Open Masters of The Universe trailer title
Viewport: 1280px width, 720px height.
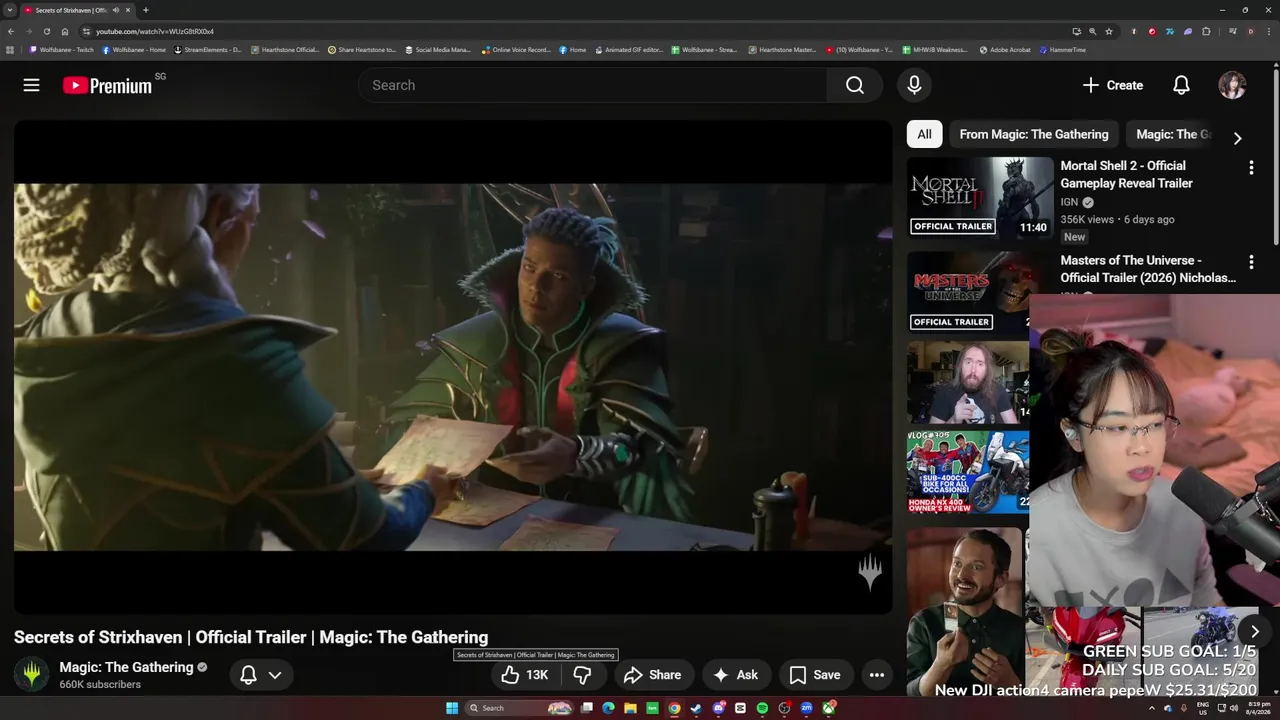tap(1147, 269)
